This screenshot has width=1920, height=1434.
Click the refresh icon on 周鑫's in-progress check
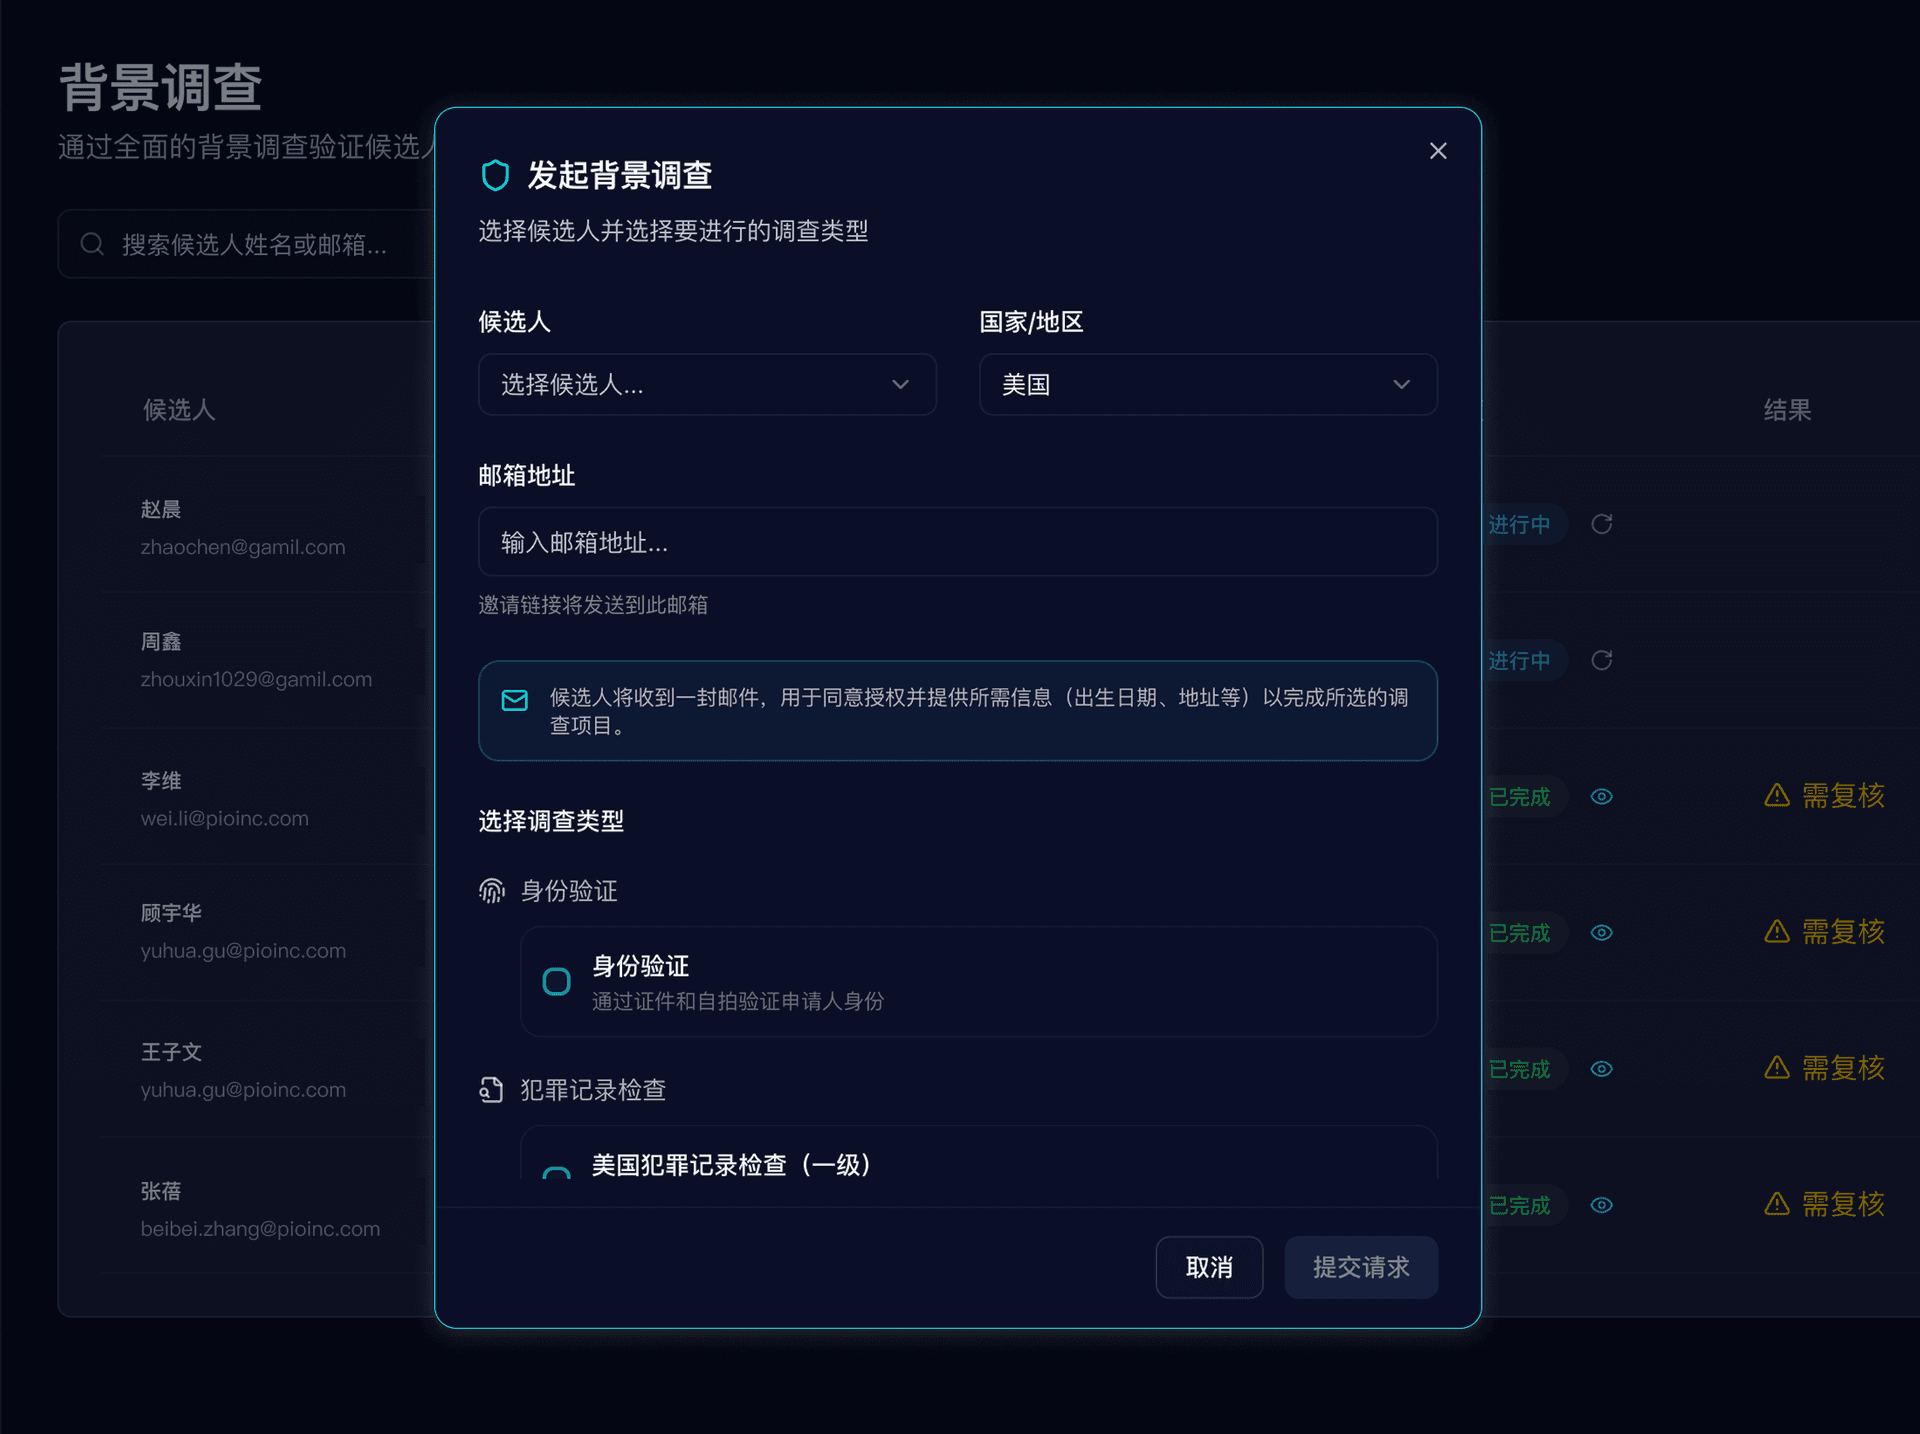(1601, 660)
